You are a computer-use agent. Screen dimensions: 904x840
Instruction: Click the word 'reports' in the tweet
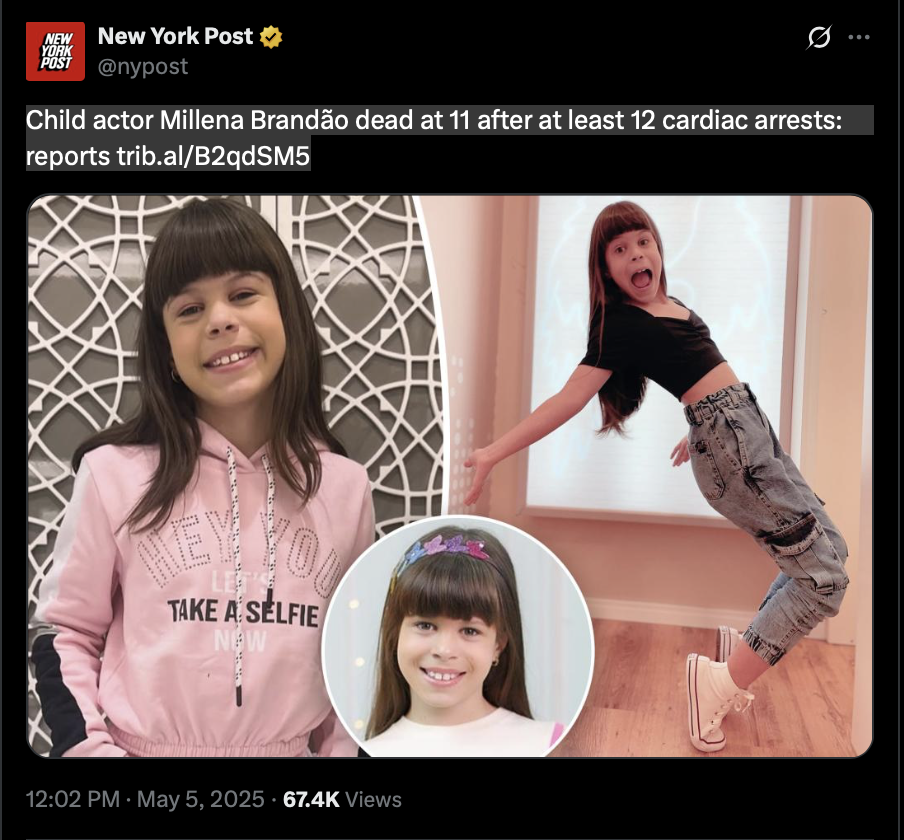point(68,157)
